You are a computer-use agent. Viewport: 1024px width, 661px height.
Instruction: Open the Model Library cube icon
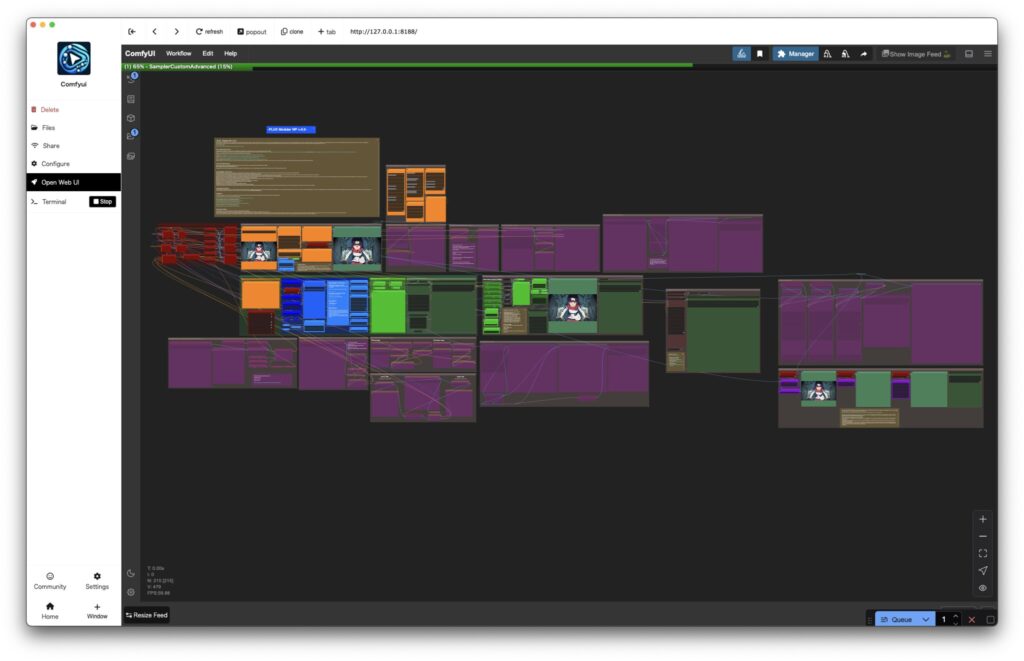click(x=131, y=118)
